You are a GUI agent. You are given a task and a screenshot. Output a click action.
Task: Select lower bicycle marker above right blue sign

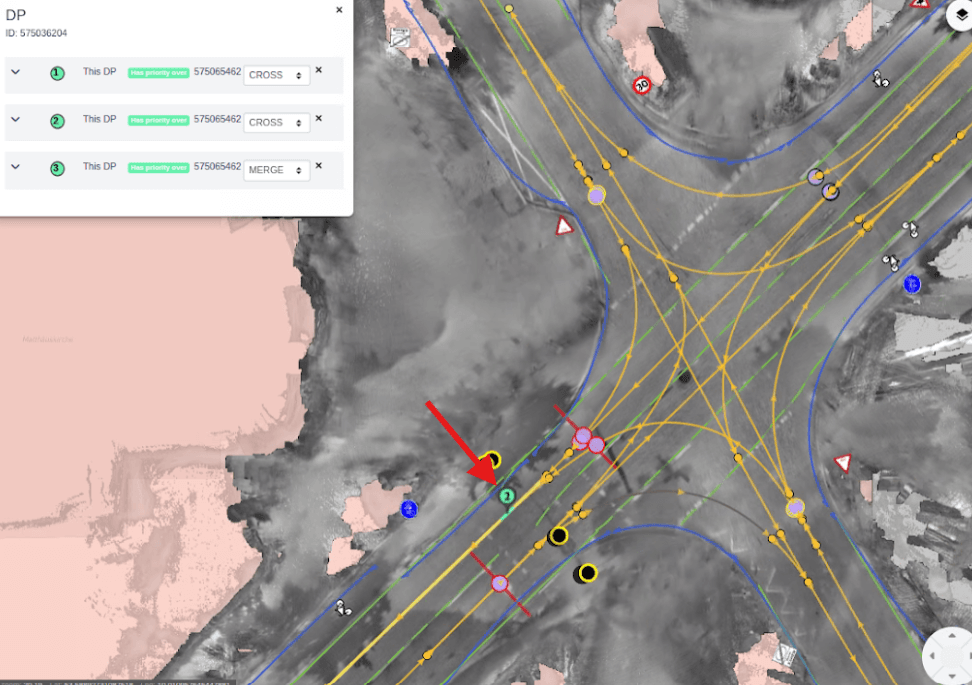point(891,263)
